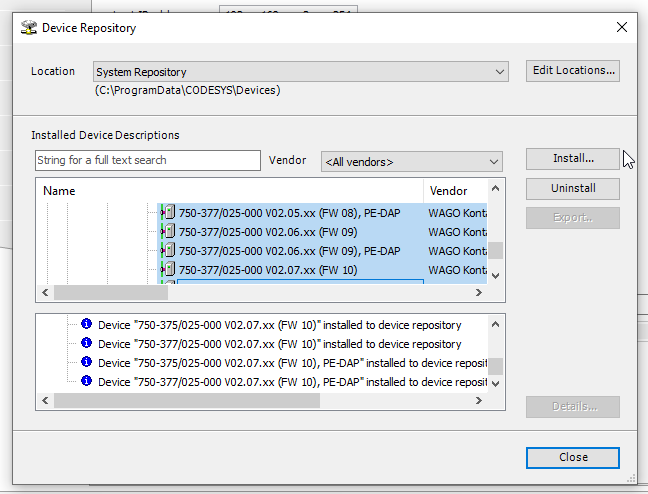Open the Location dropdown showing System Repository

click(x=300, y=72)
